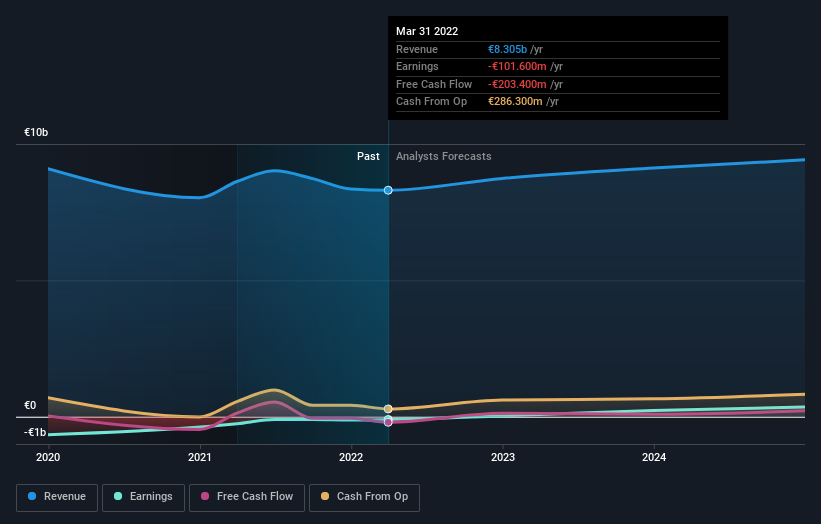Click the 2020 x-axis label
The image size is (821, 524).
coord(48,458)
